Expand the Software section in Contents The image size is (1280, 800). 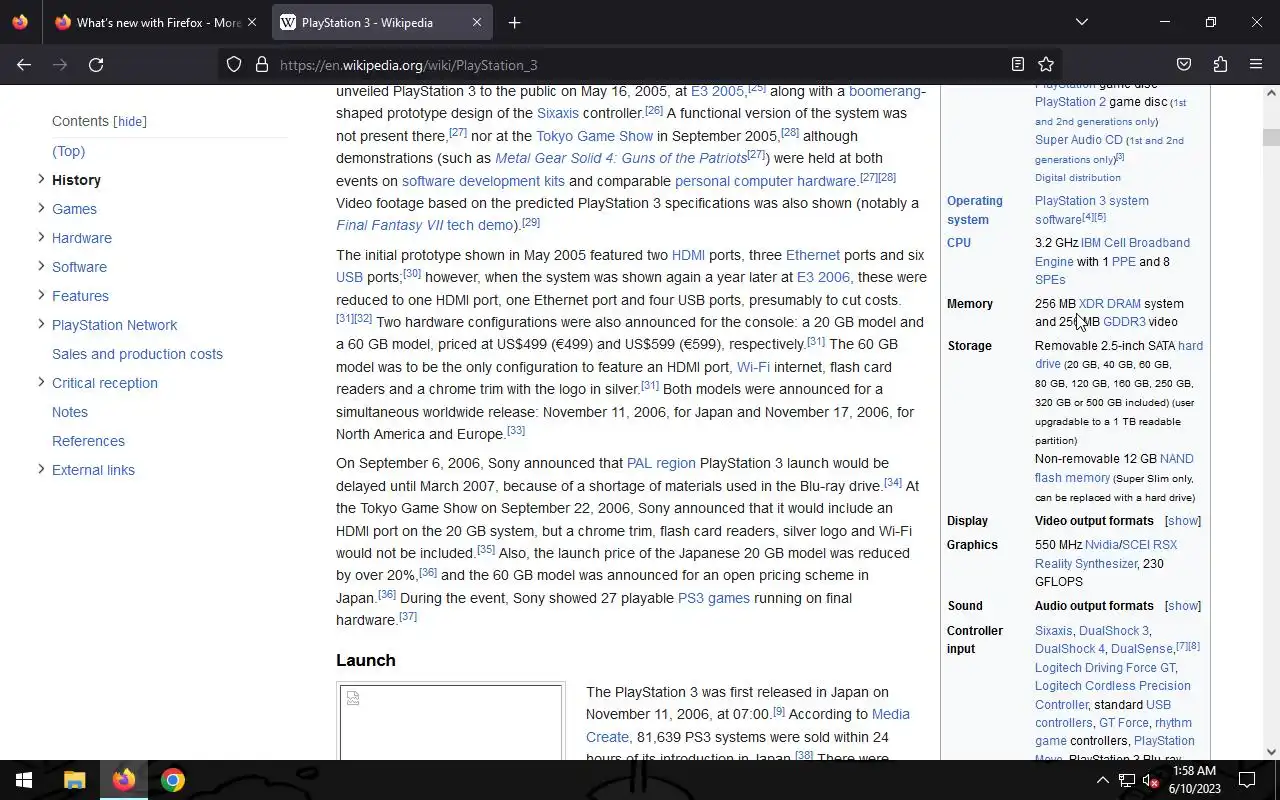pyautogui.click(x=41, y=266)
